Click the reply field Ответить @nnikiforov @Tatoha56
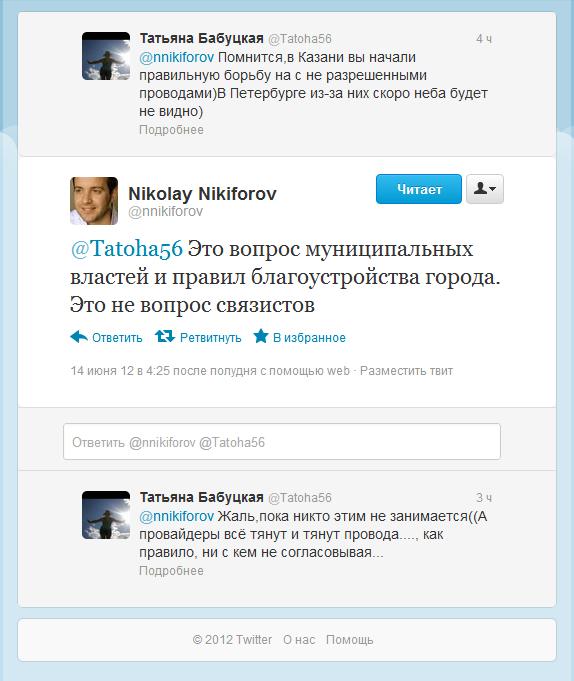This screenshot has width=574, height=681. point(282,442)
